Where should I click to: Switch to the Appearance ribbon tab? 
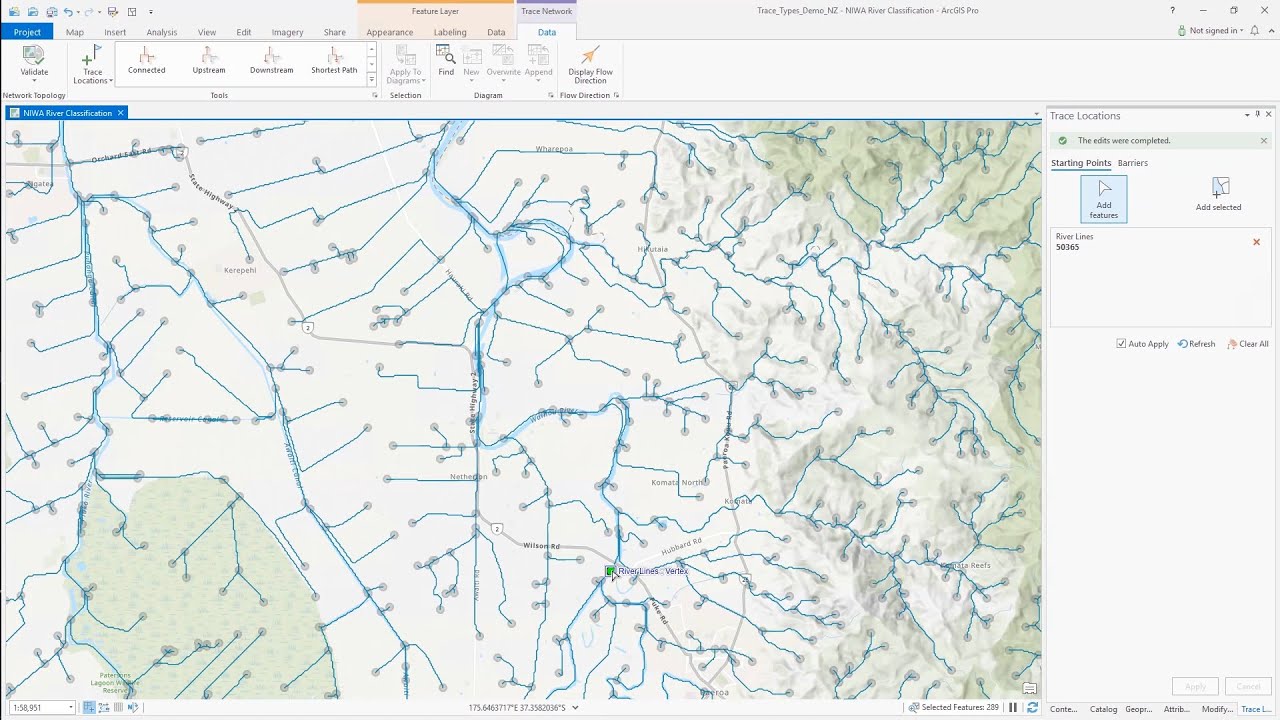tap(389, 32)
